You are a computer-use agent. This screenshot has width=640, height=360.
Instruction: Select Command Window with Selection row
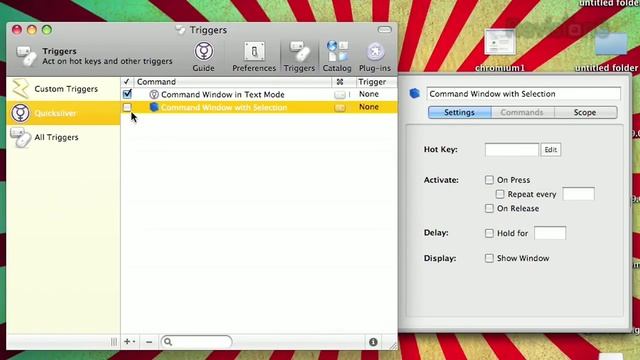pyautogui.click(x=259, y=107)
